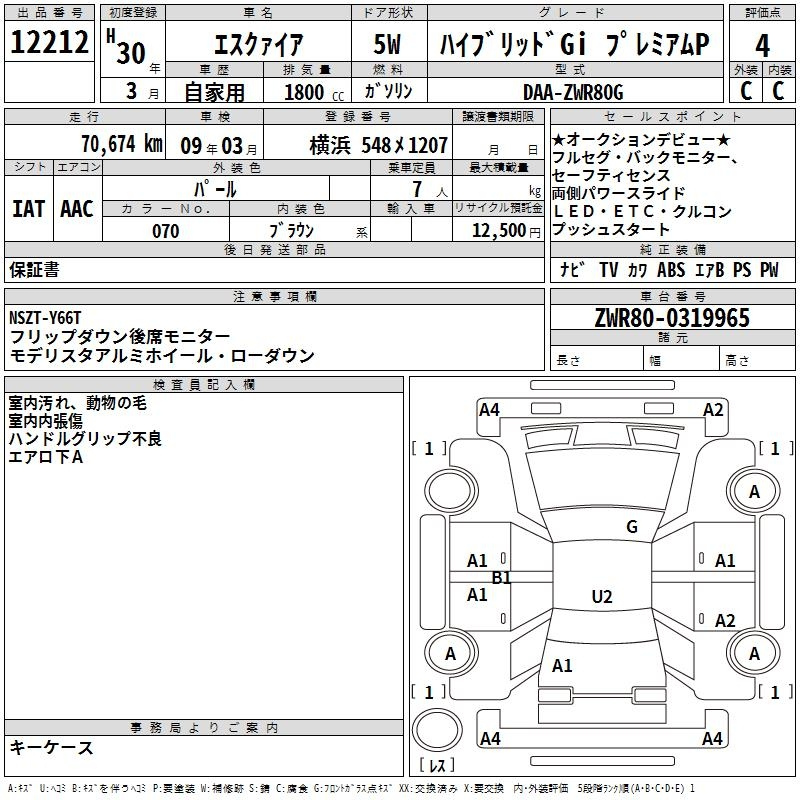Click exterior color パール
Screen dimensions: 800x800
tap(215, 189)
